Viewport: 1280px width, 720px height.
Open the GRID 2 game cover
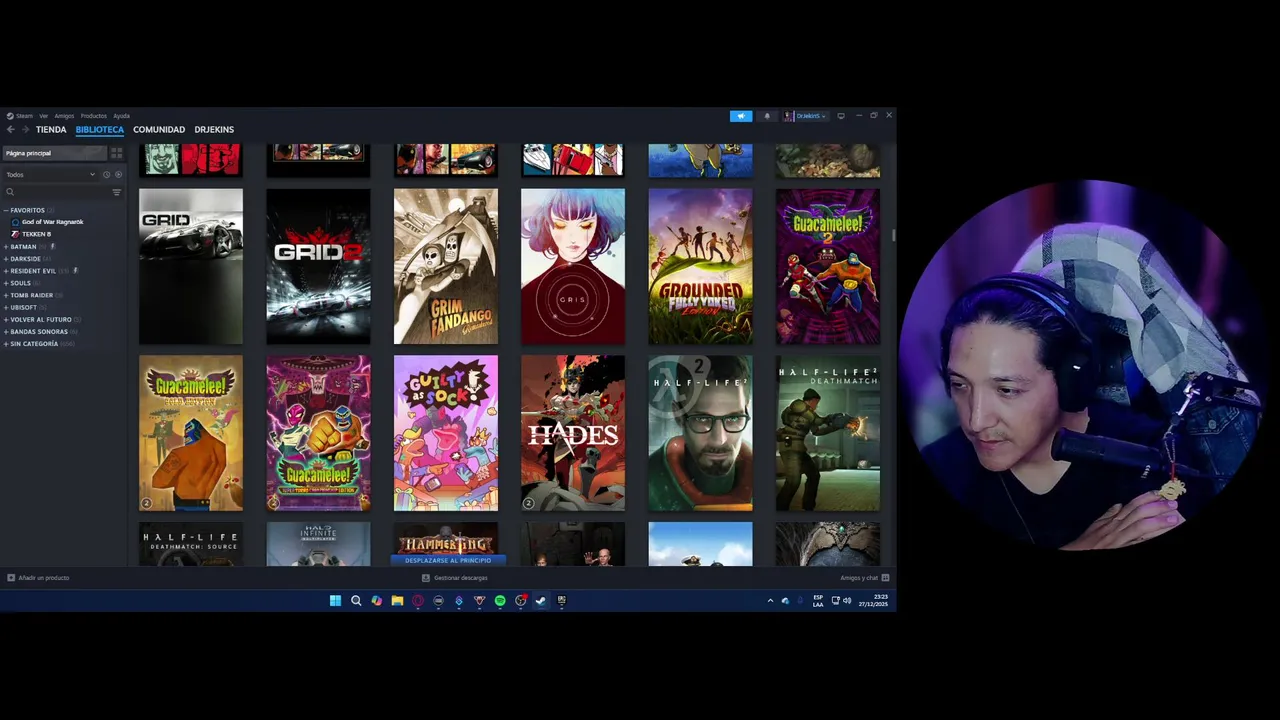click(318, 266)
